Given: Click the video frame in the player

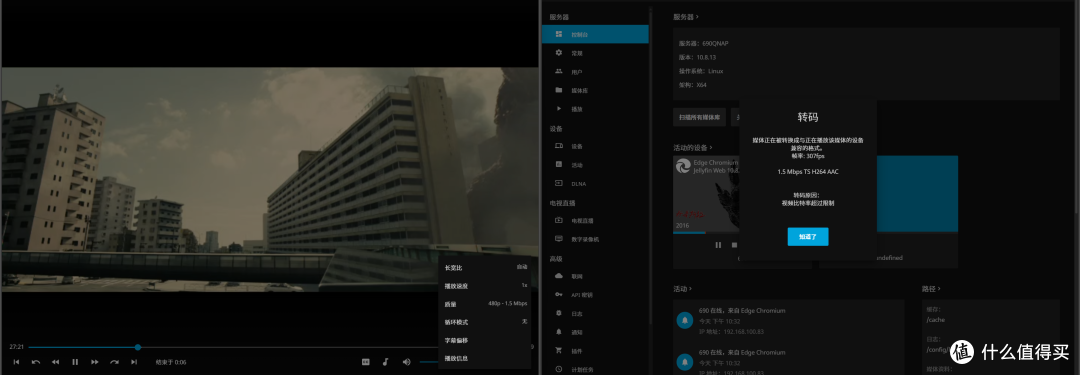Looking at the screenshot, I should click(x=269, y=179).
